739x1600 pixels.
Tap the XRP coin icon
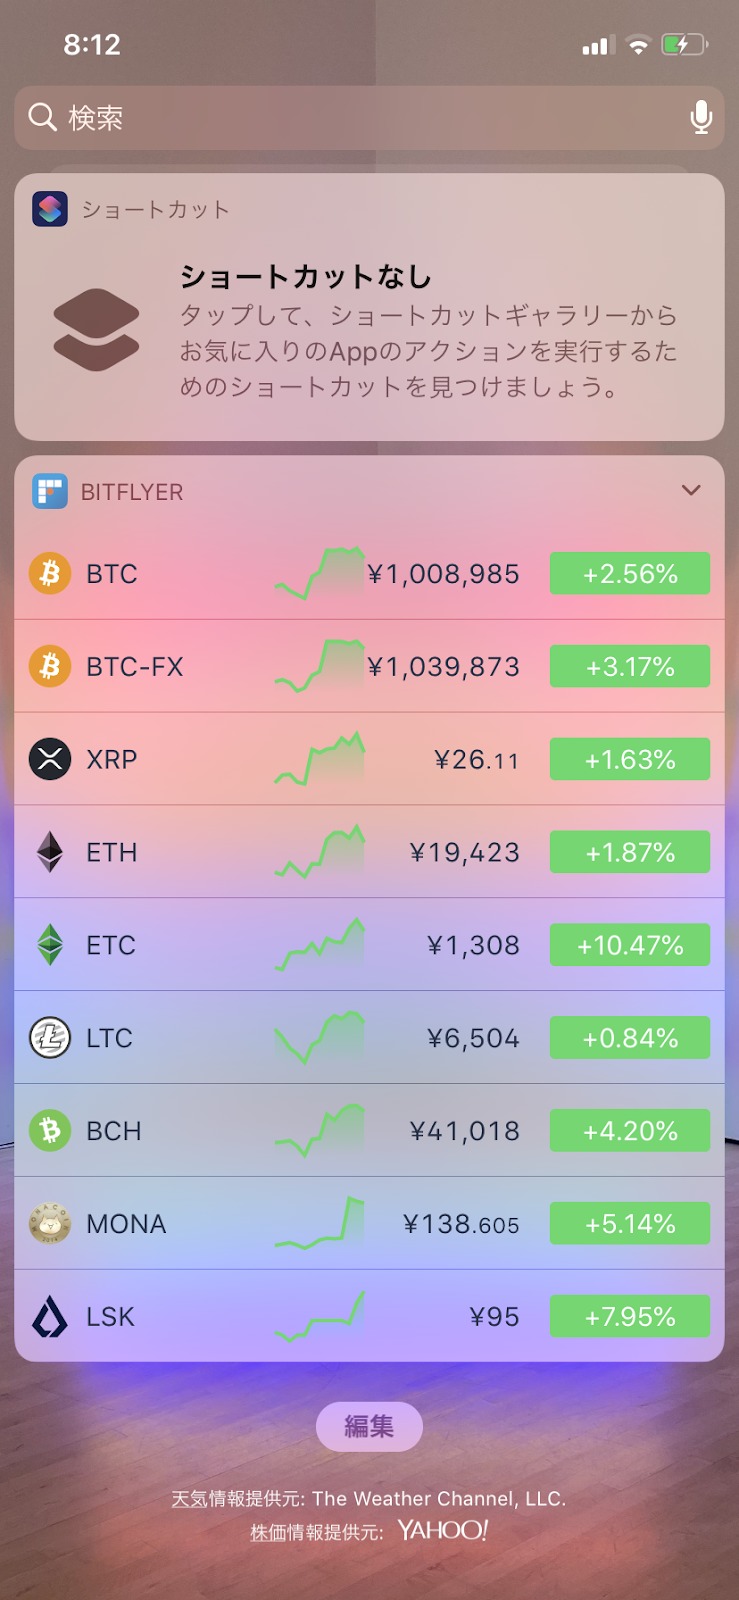pyautogui.click(x=50, y=759)
